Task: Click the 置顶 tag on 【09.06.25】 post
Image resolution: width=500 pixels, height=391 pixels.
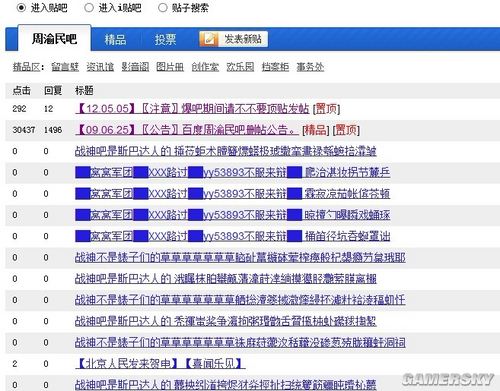Action: 346,130
